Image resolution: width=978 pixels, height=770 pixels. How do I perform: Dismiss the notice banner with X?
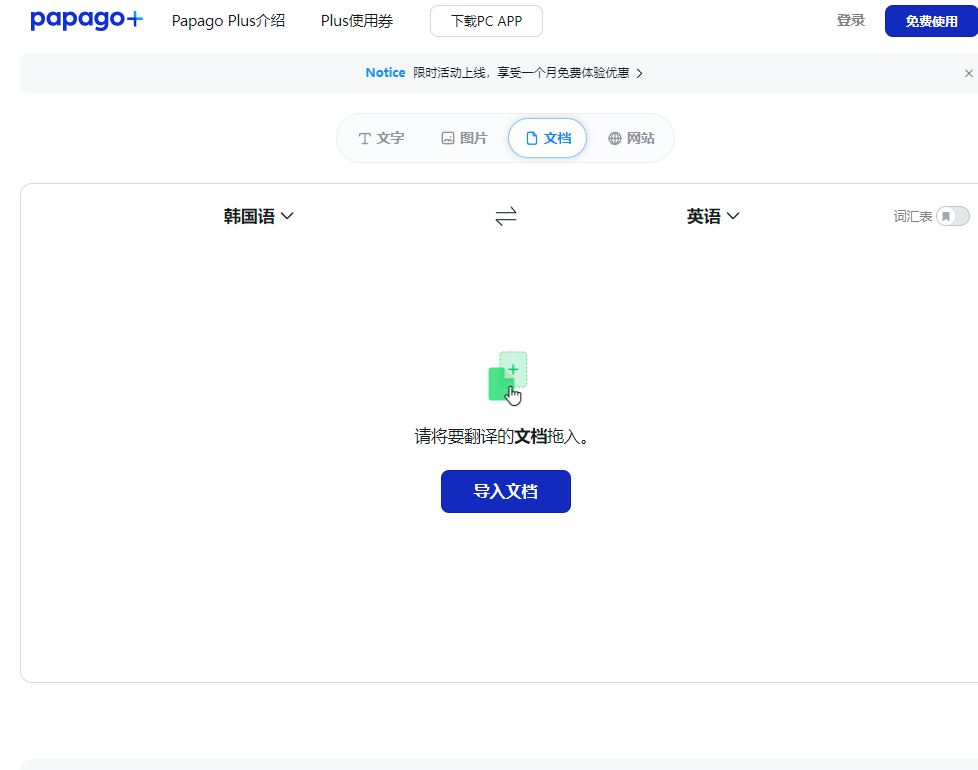tap(969, 74)
